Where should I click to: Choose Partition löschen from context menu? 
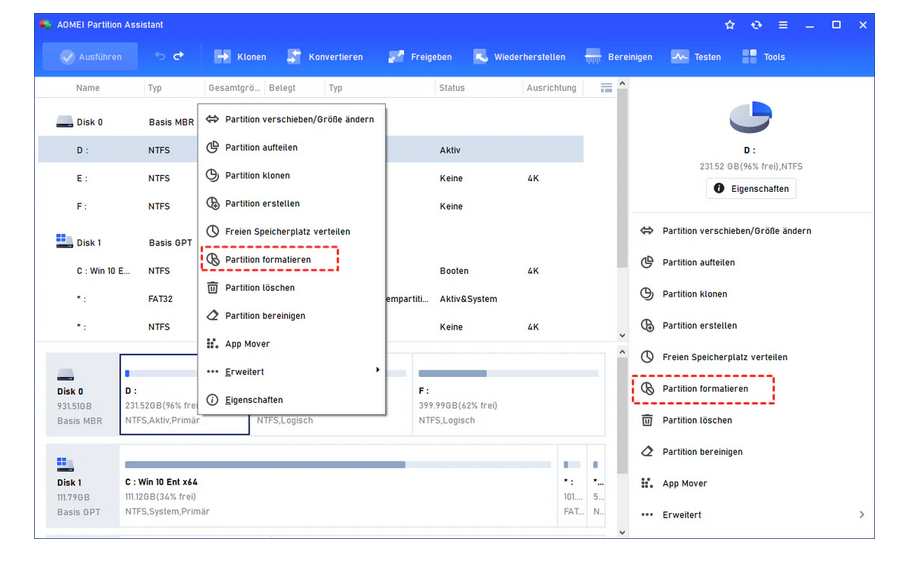pyautogui.click(x=260, y=288)
